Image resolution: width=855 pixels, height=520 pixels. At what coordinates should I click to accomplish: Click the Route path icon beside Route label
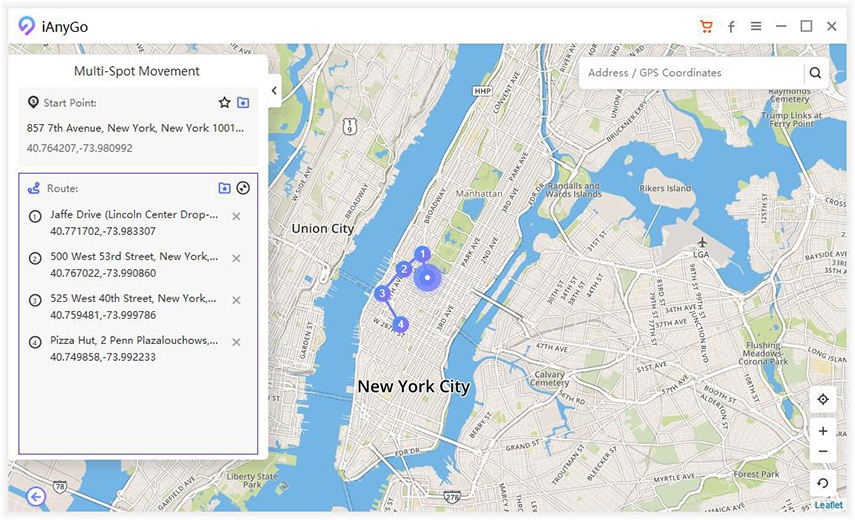point(34,188)
